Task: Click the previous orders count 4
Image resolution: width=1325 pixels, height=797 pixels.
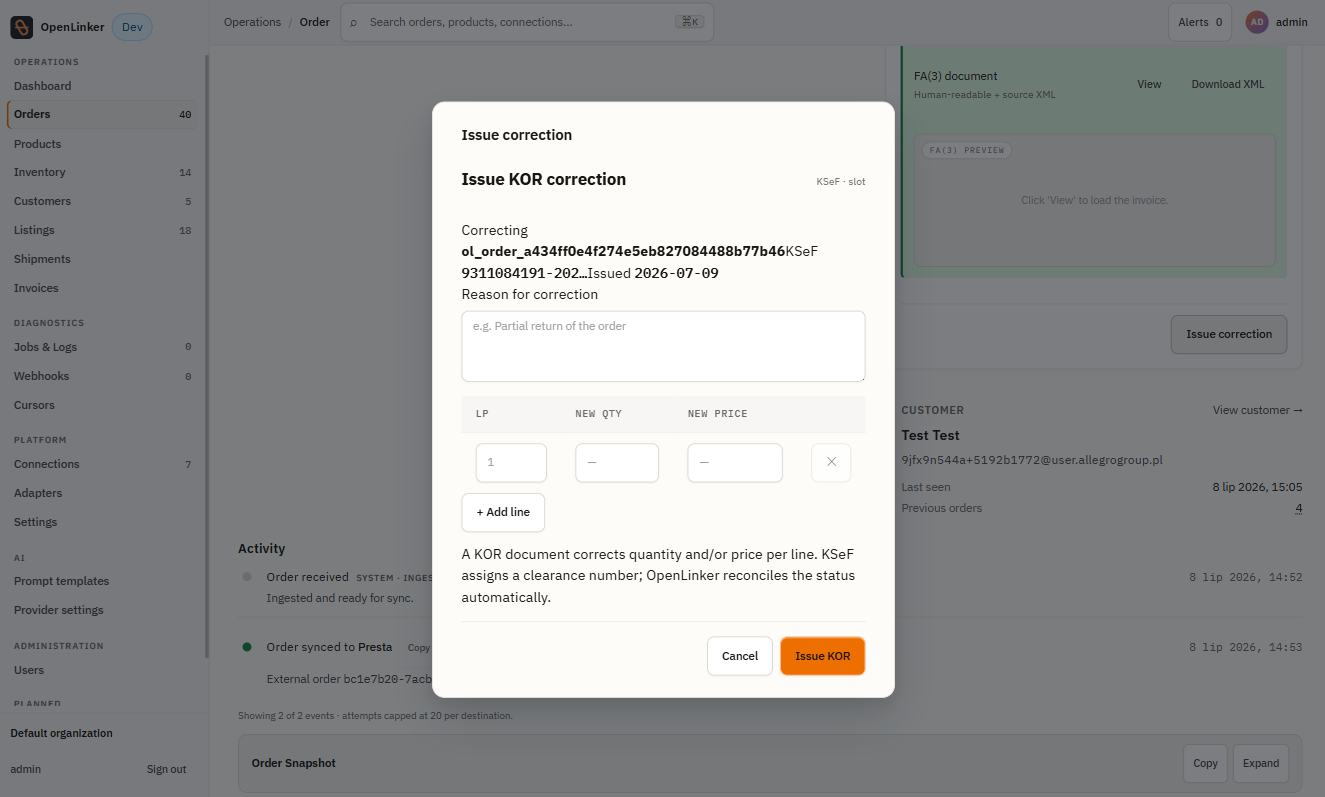Action: click(1299, 509)
